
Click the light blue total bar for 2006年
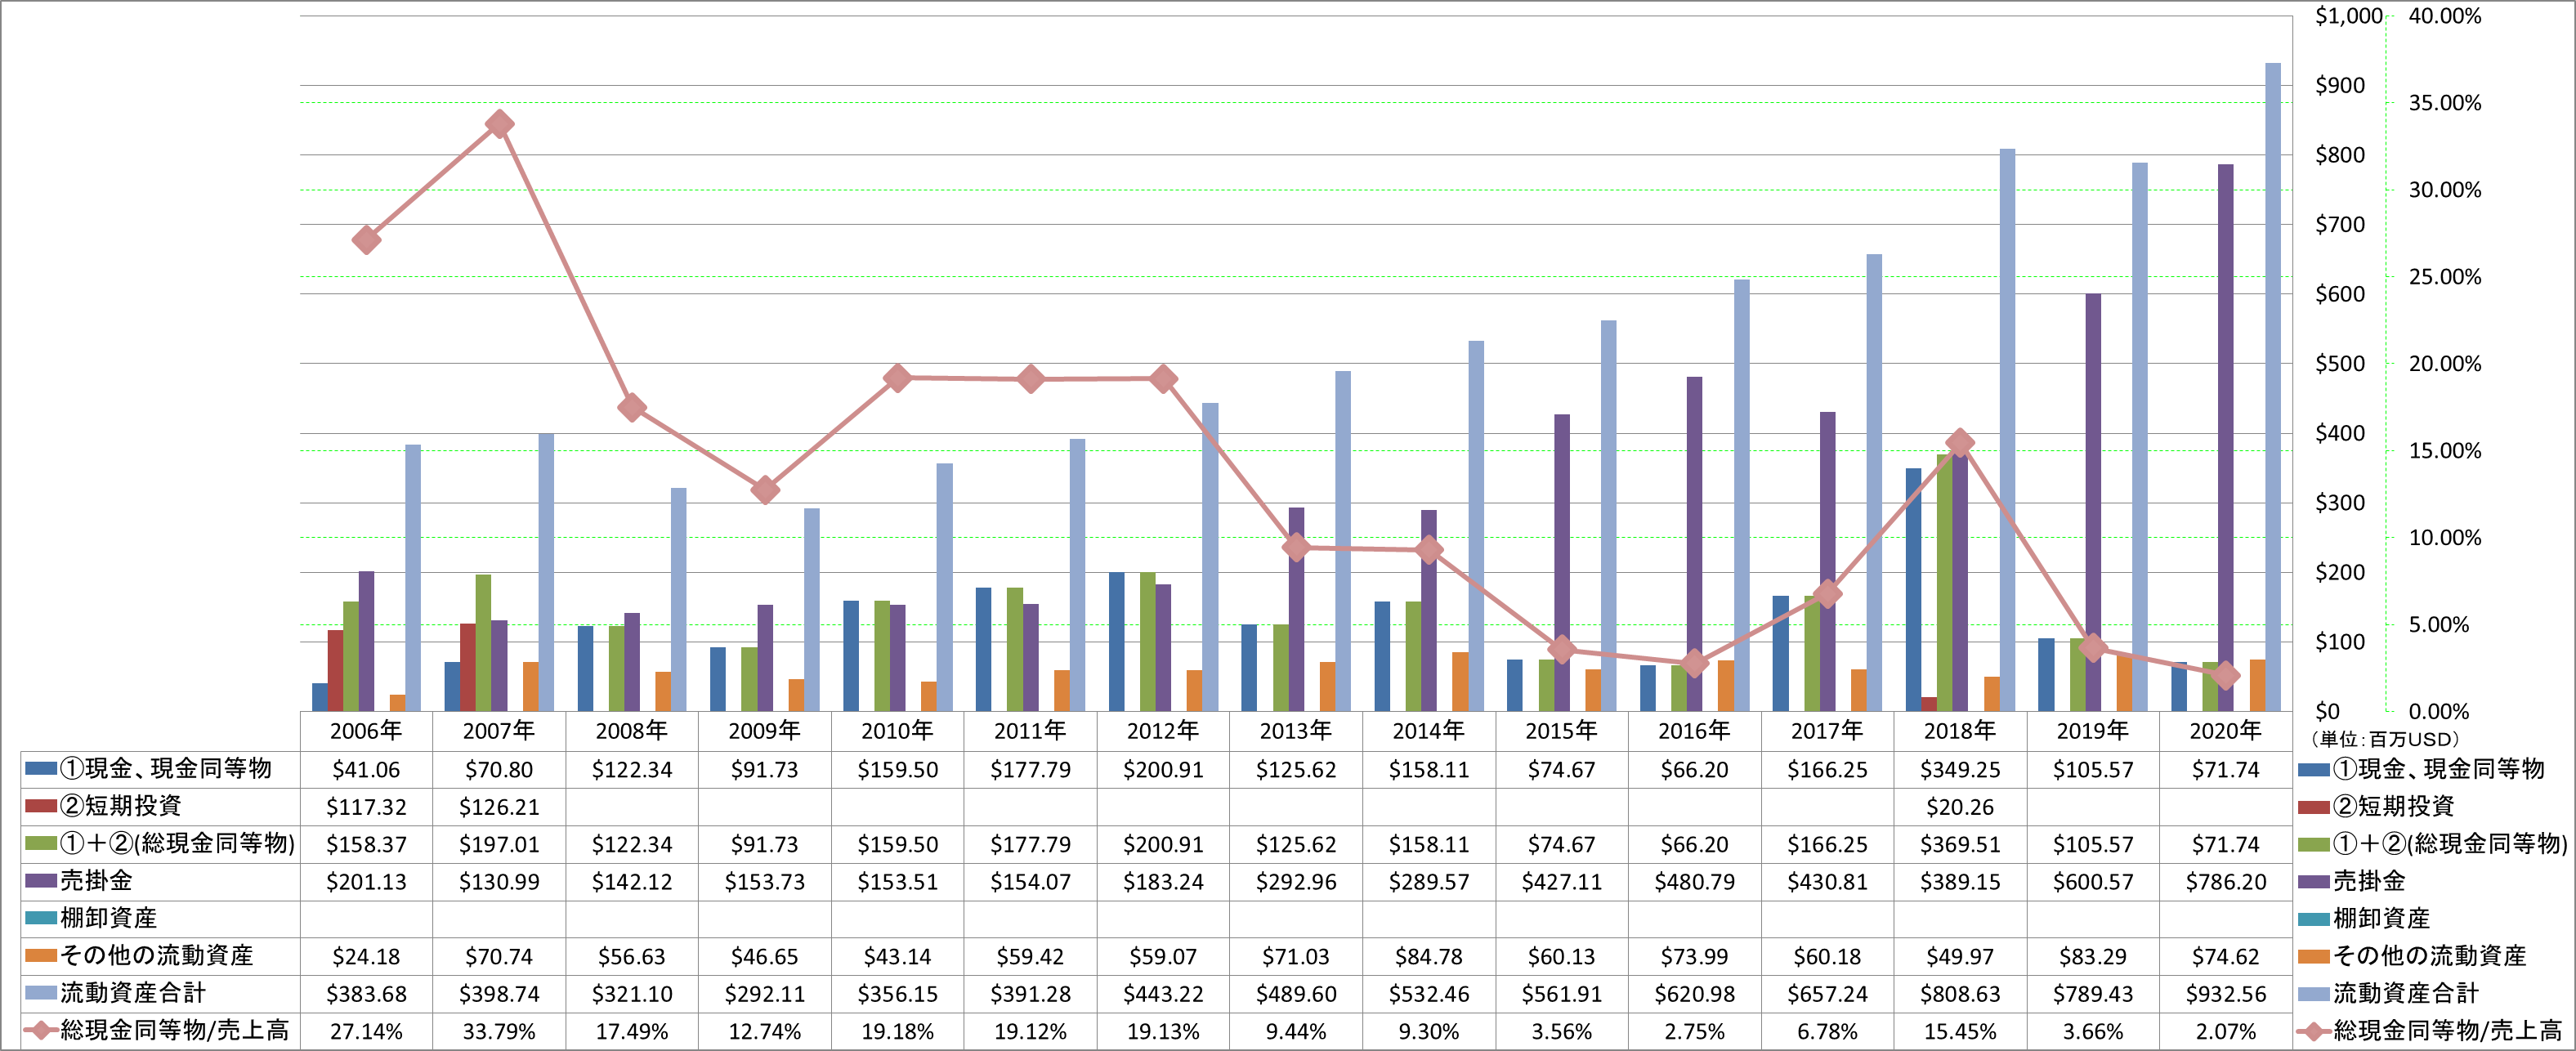[413, 578]
